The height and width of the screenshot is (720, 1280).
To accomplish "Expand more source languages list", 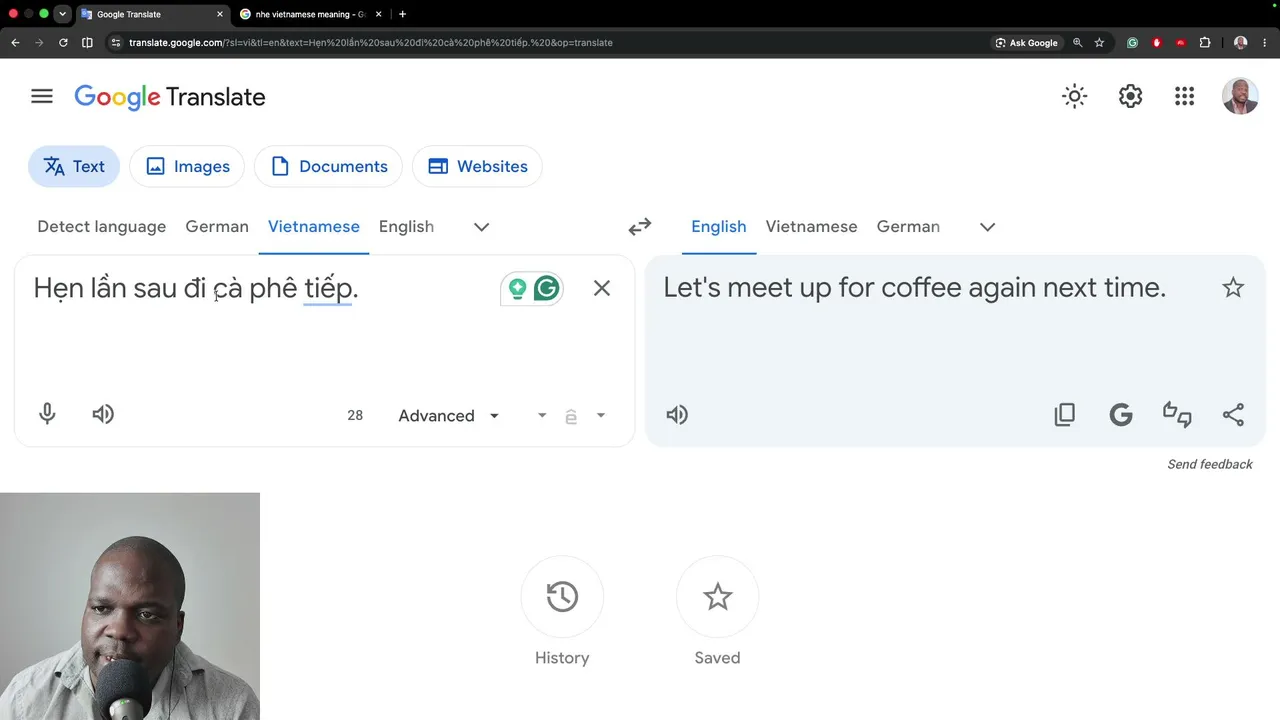I will click(x=481, y=227).
